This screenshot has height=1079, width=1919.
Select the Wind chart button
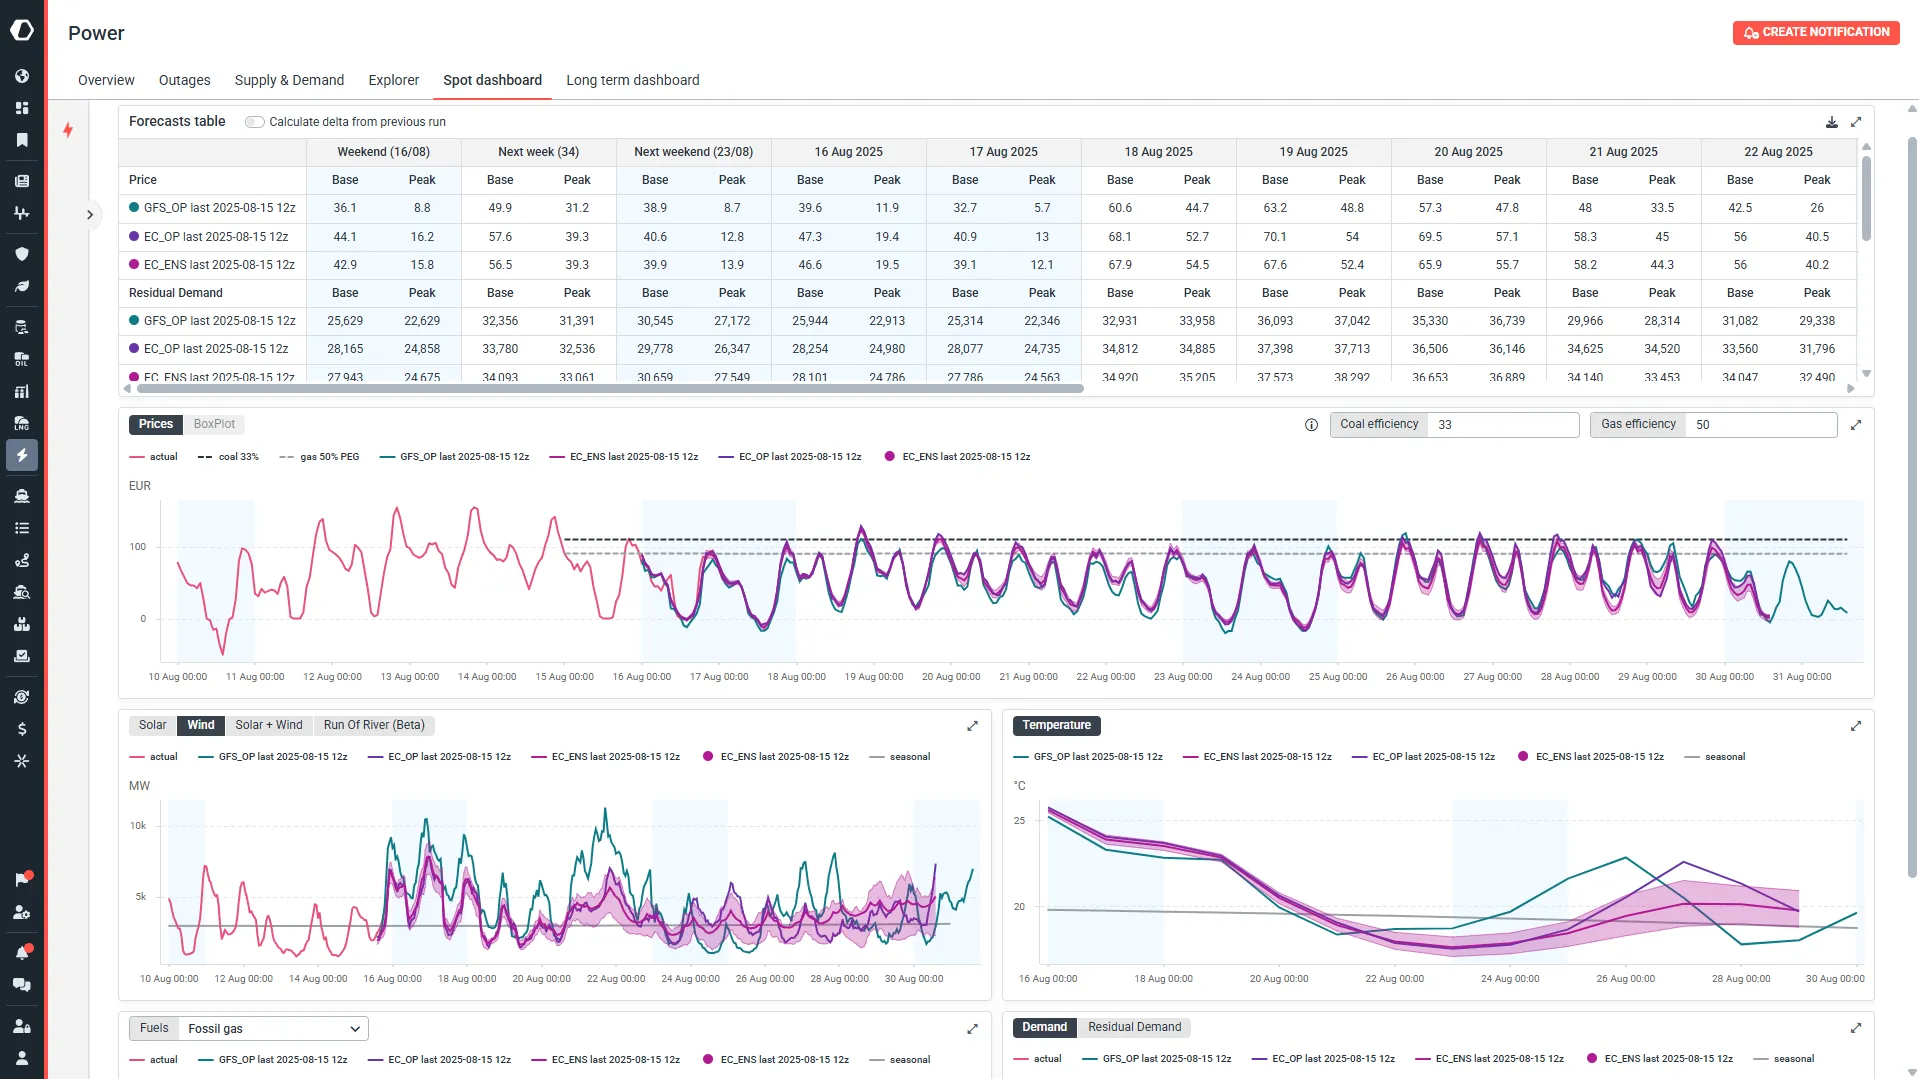coord(201,726)
